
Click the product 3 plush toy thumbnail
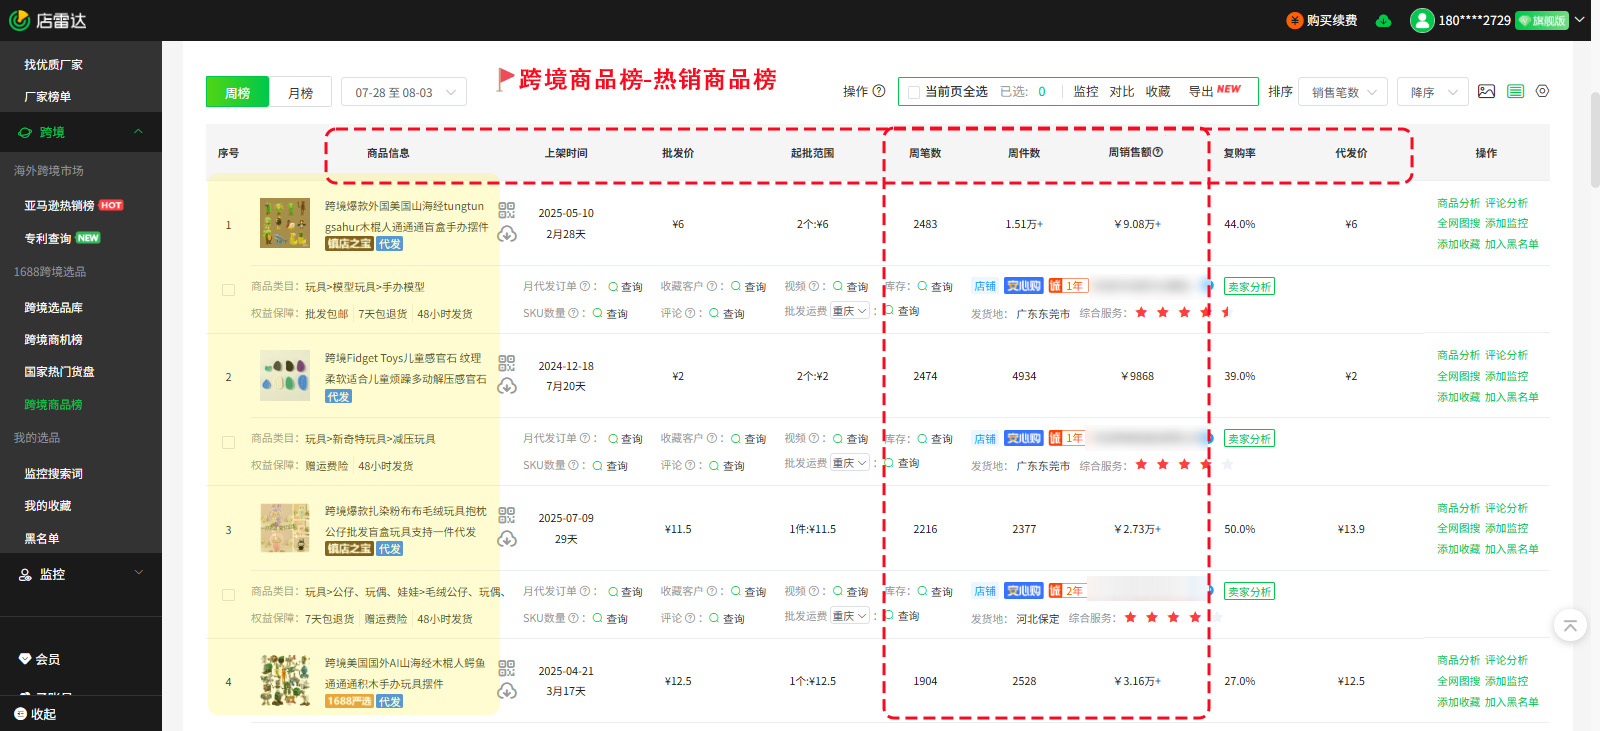(285, 528)
